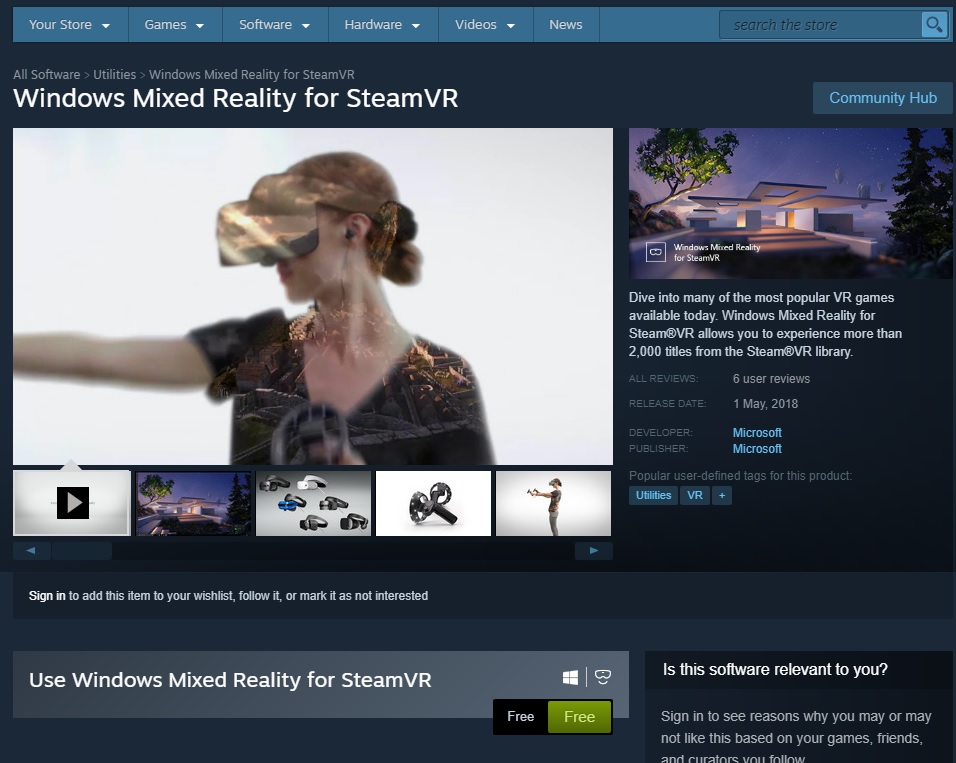The width and height of the screenshot is (956, 763).
Task: Select the News menu item
Action: pos(566,24)
